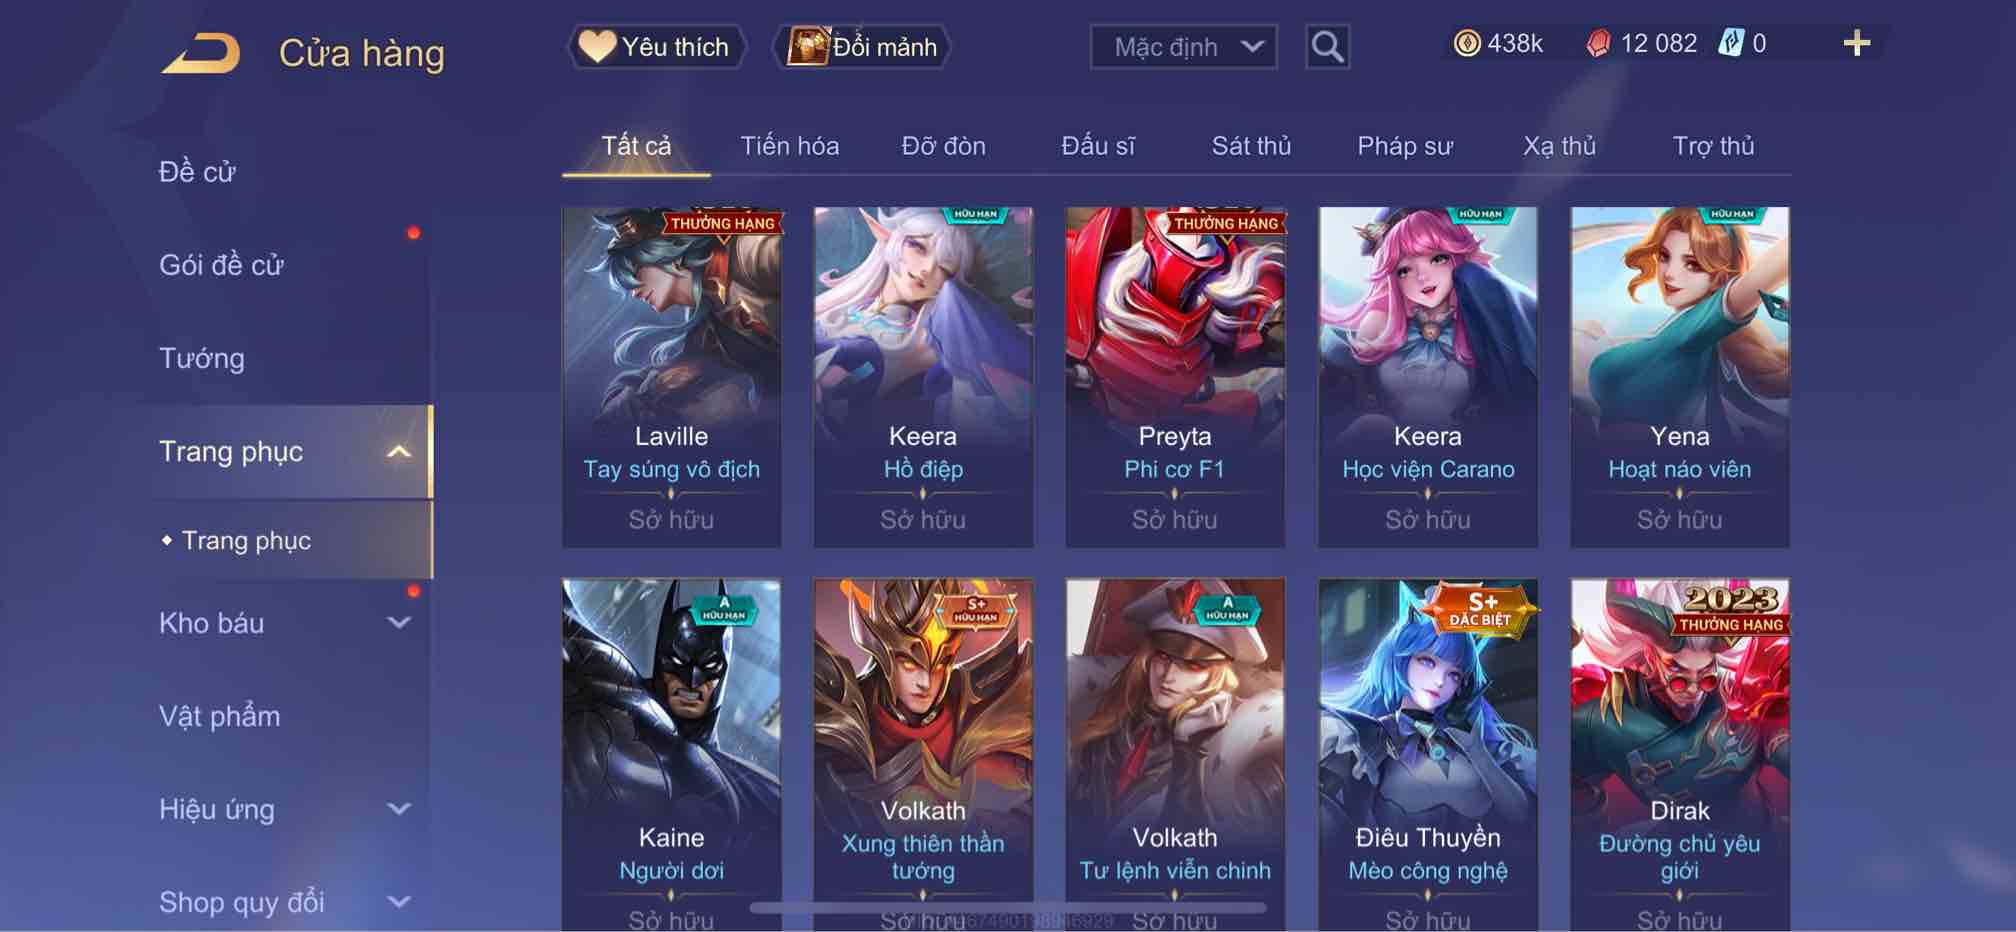
Task: Open the search magnifier icon
Action: [1327, 47]
